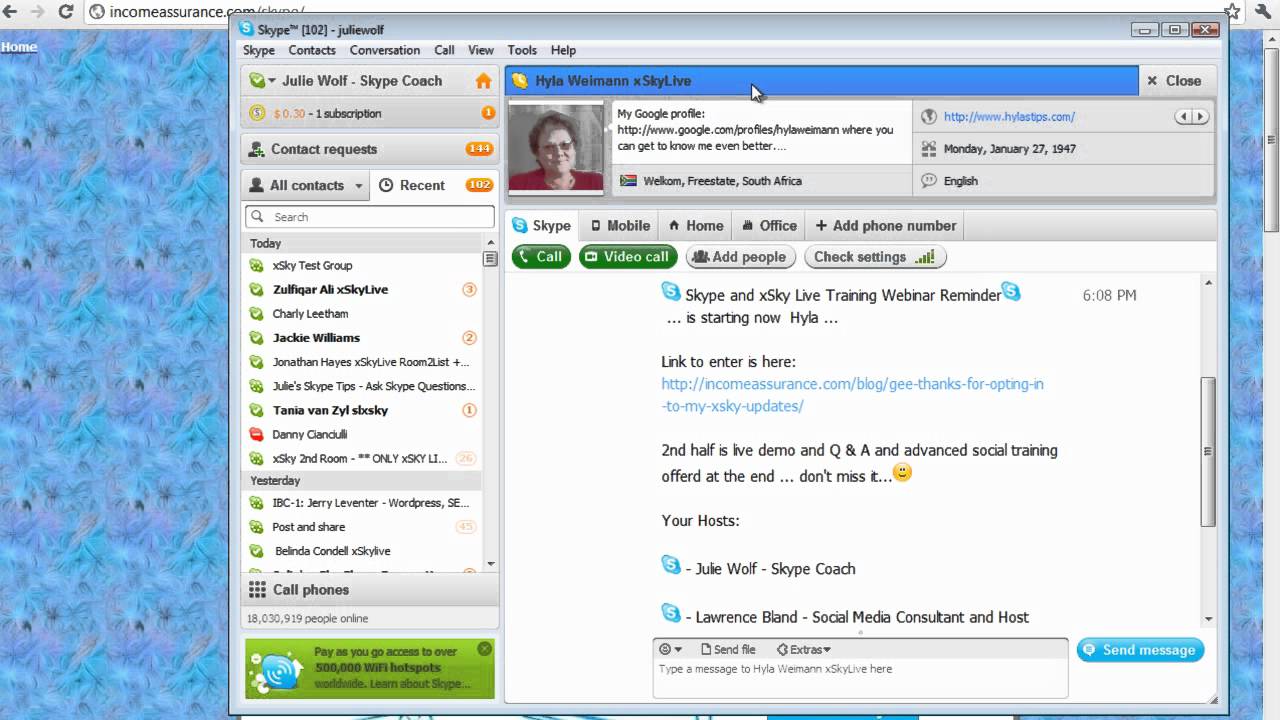Switch to the Recent tab
This screenshot has height=720, width=1280.
tap(412, 185)
